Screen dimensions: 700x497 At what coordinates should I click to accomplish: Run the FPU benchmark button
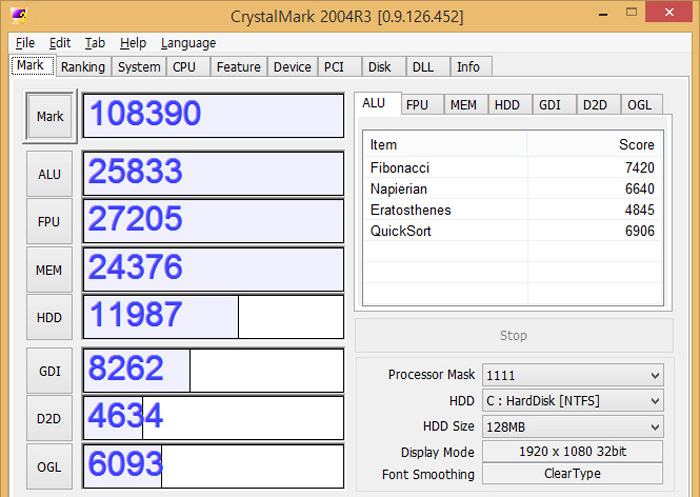pos(49,222)
